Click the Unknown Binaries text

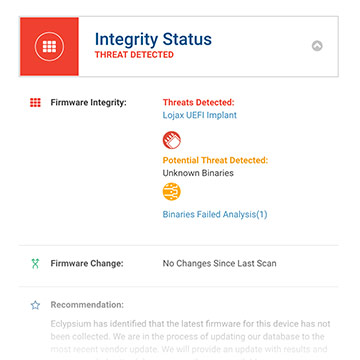[x=198, y=173]
